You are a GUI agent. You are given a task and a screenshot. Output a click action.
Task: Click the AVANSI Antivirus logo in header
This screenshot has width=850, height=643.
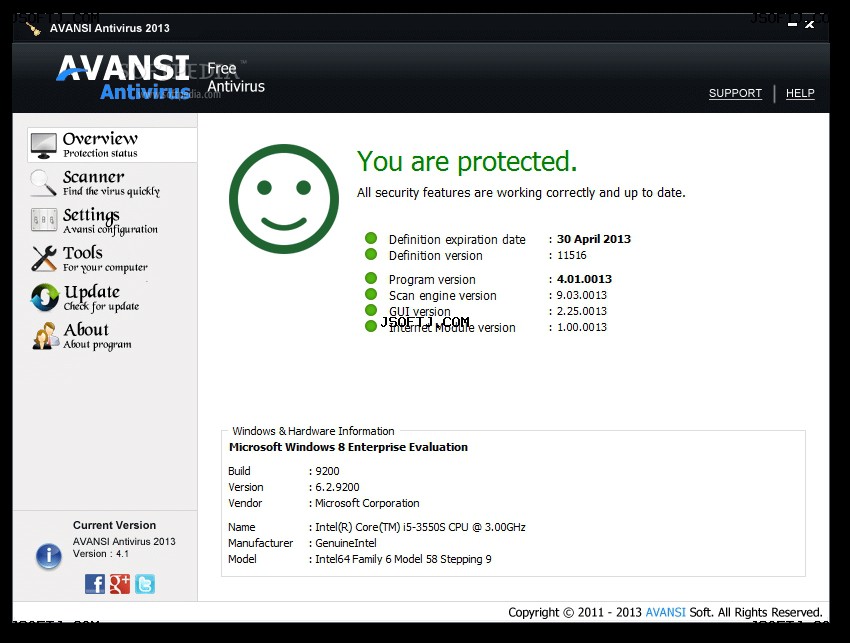tap(124, 77)
